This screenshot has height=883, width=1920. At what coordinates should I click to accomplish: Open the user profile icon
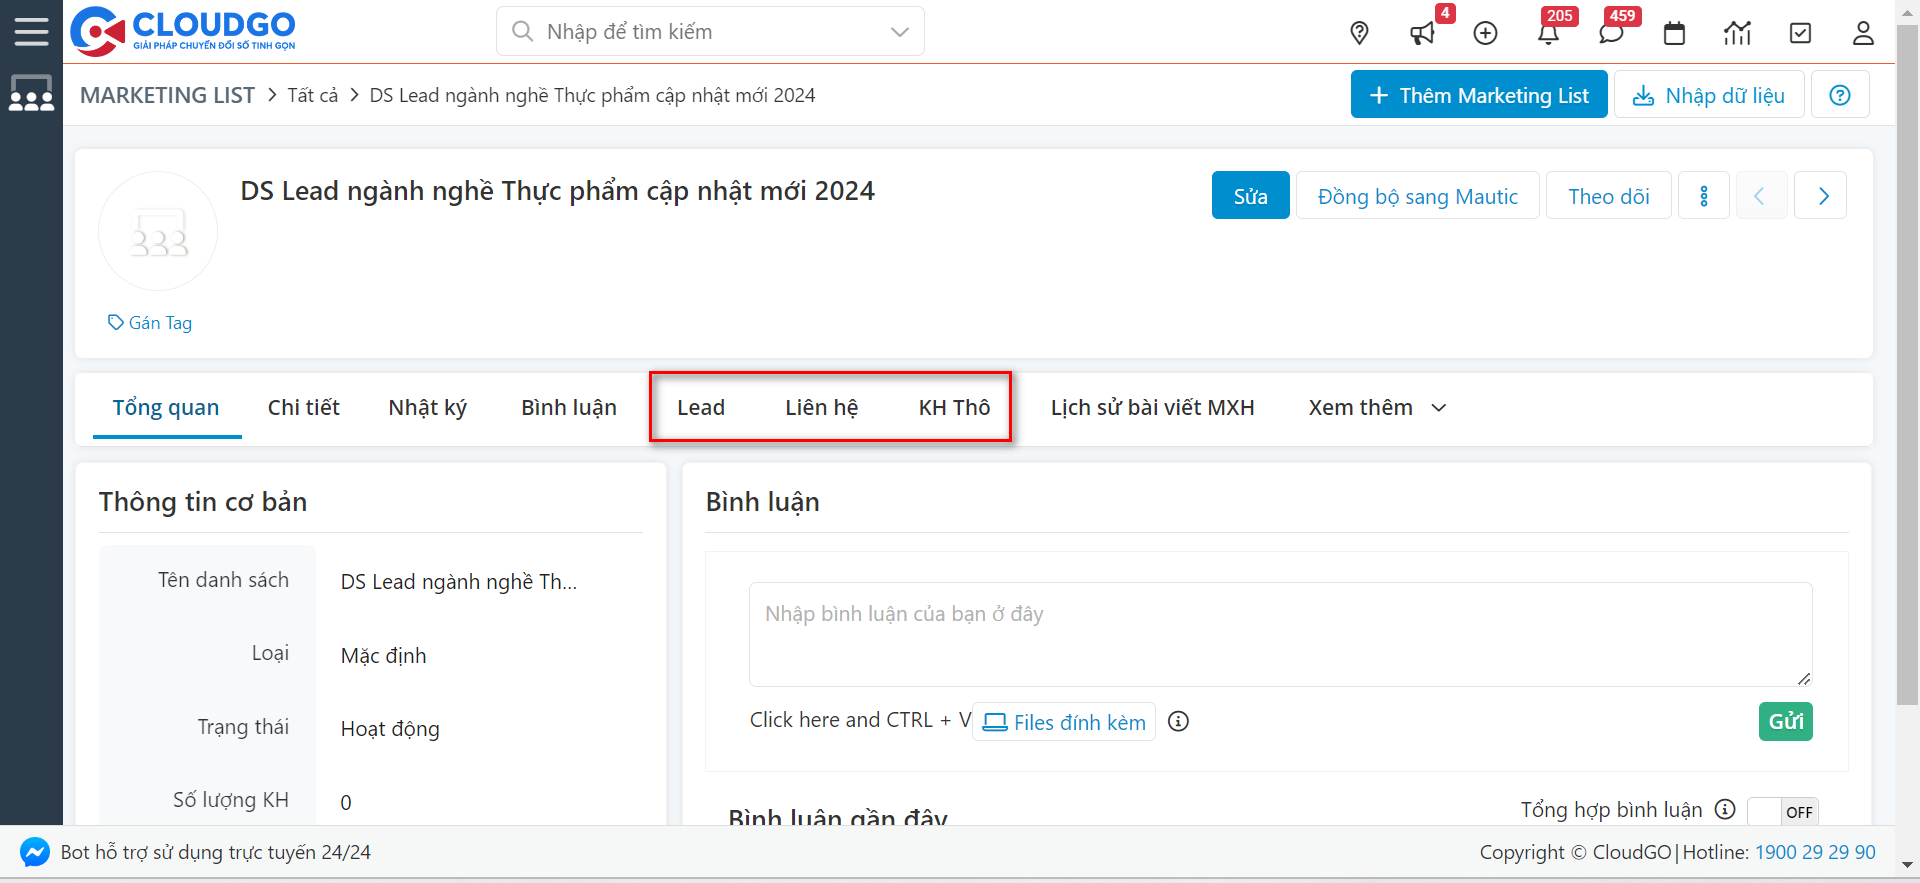click(1863, 33)
